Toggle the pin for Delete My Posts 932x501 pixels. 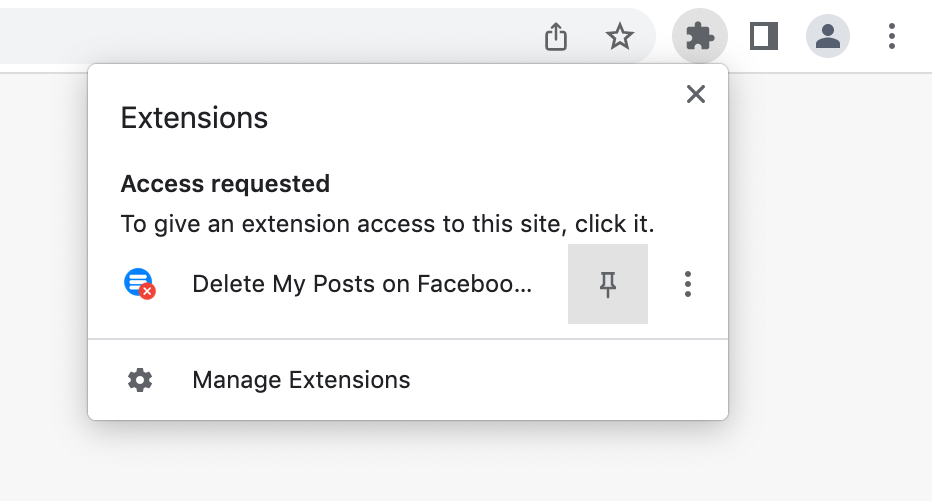click(x=607, y=284)
